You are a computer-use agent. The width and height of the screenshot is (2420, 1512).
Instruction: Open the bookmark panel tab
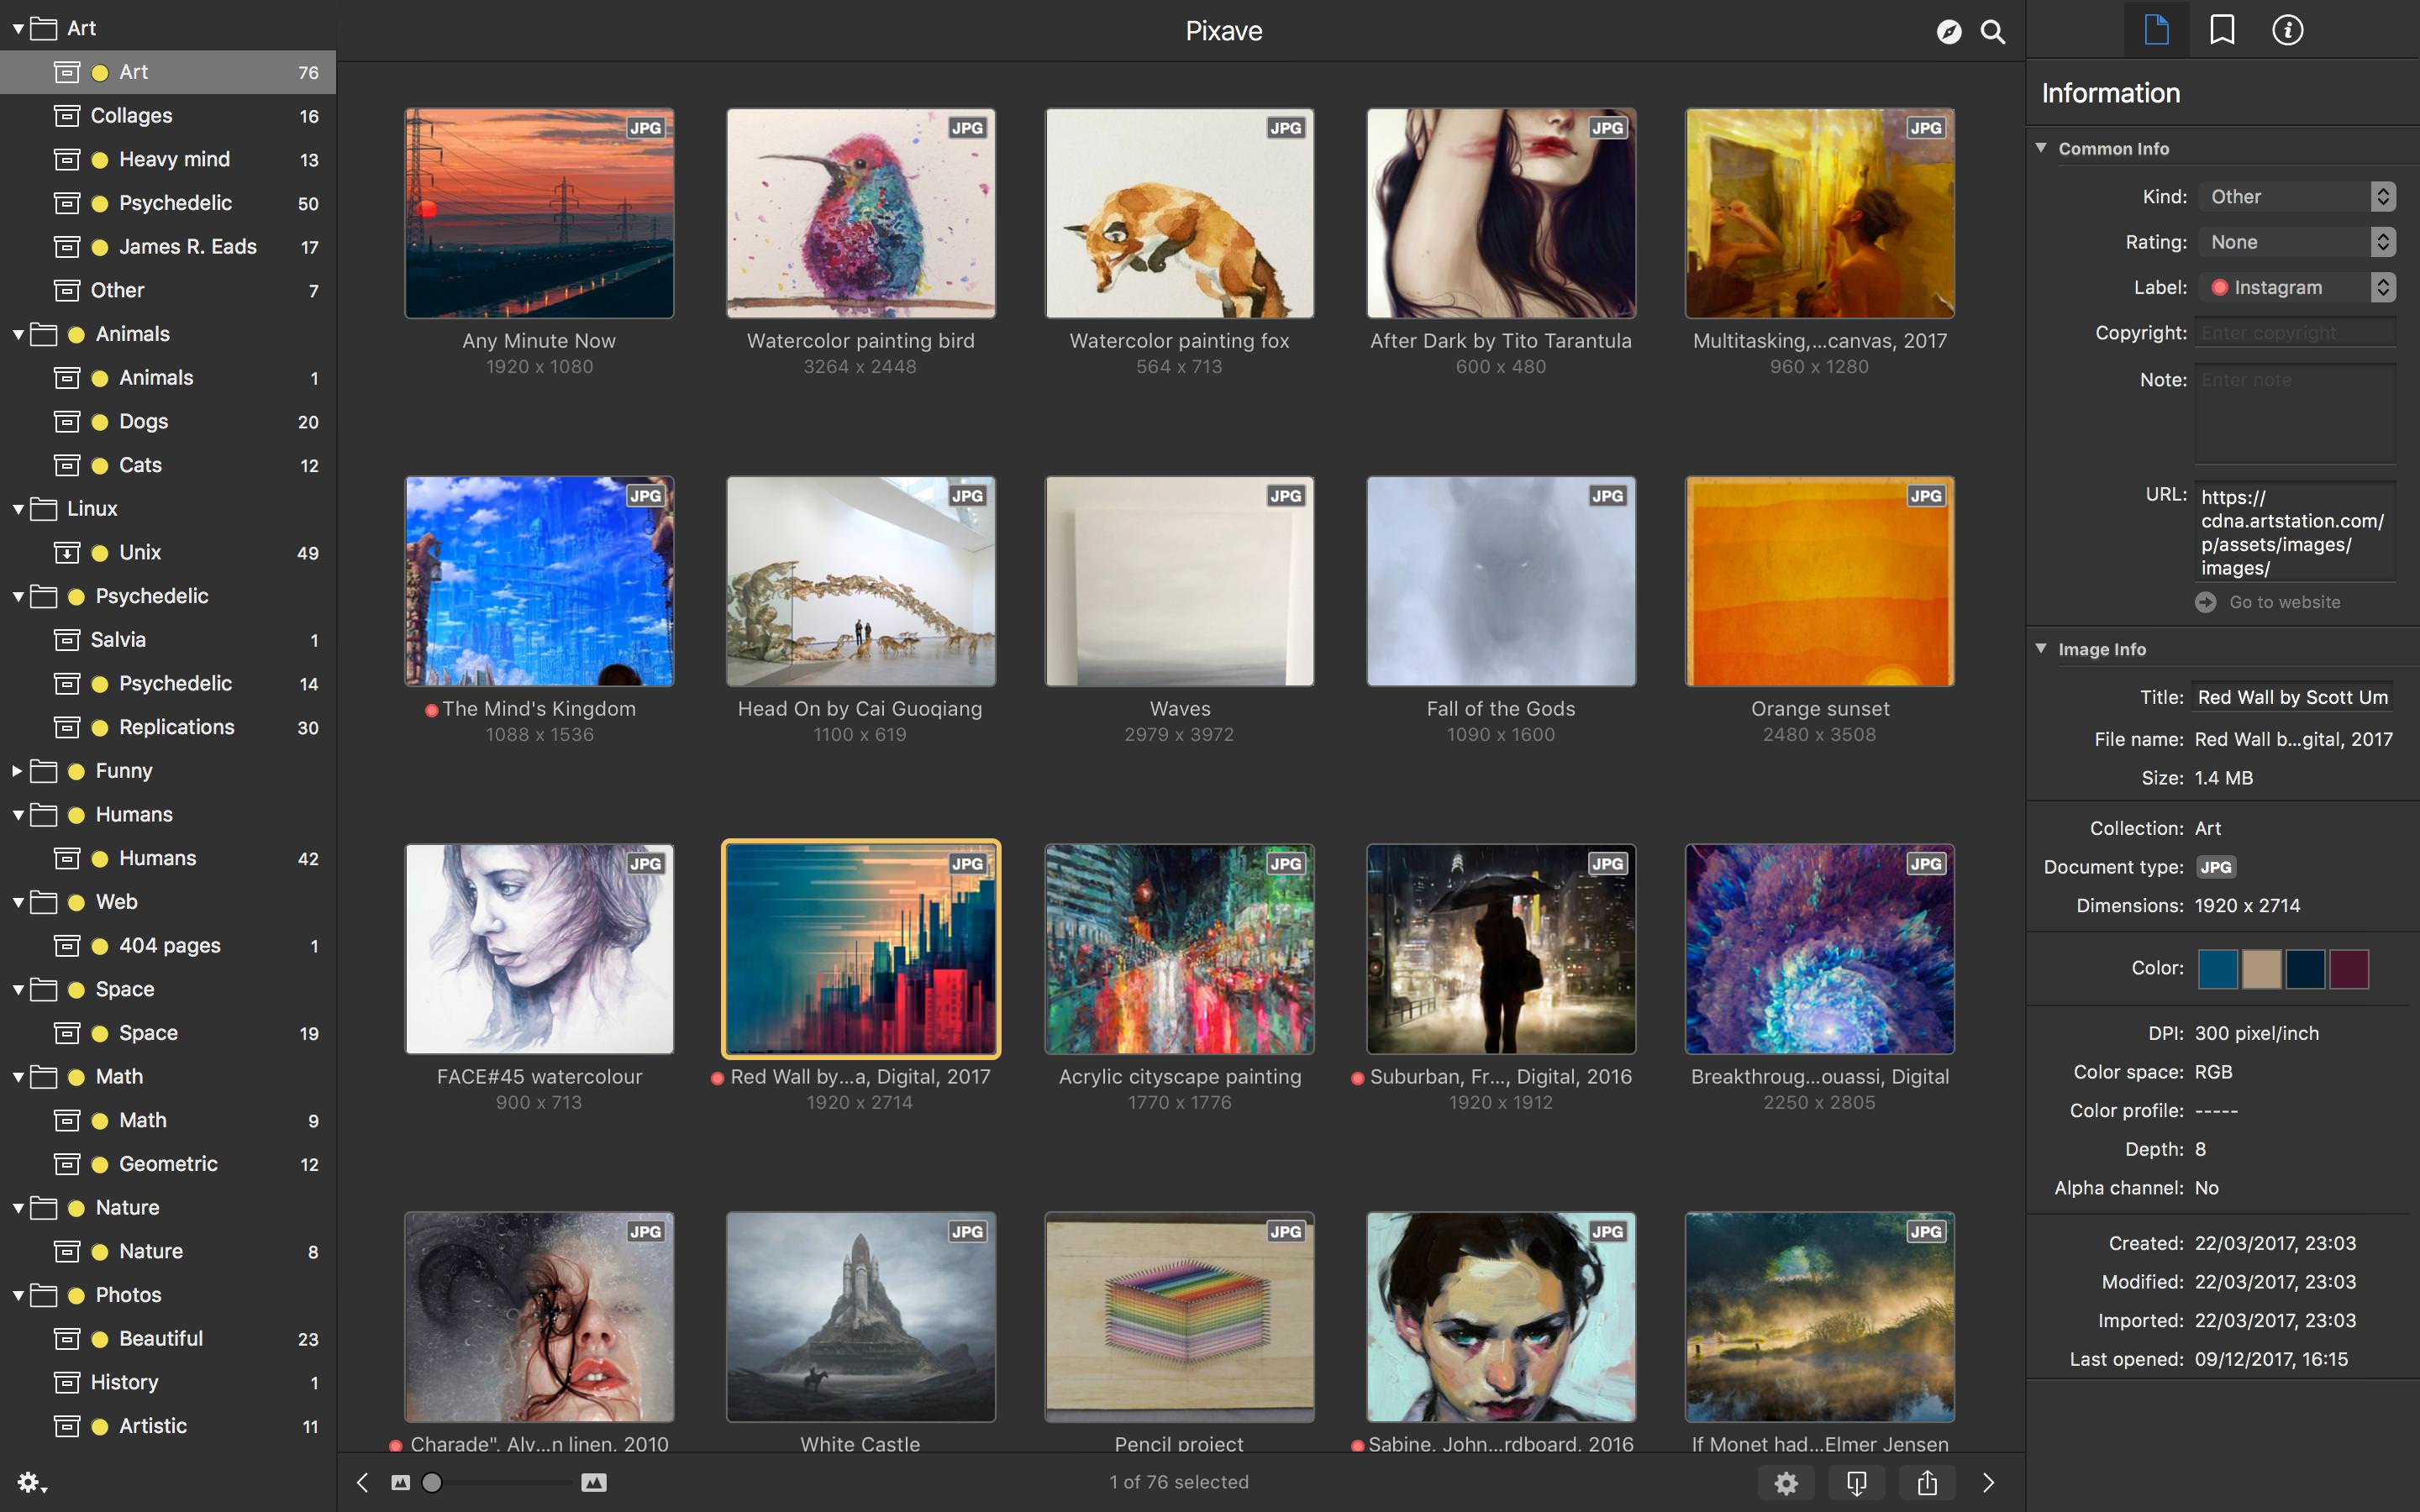click(2222, 30)
